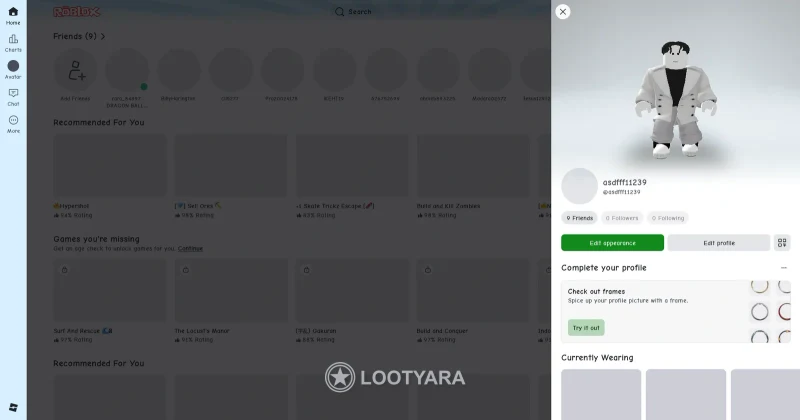
Task: Click the 0 Following pill
Action: click(668, 218)
